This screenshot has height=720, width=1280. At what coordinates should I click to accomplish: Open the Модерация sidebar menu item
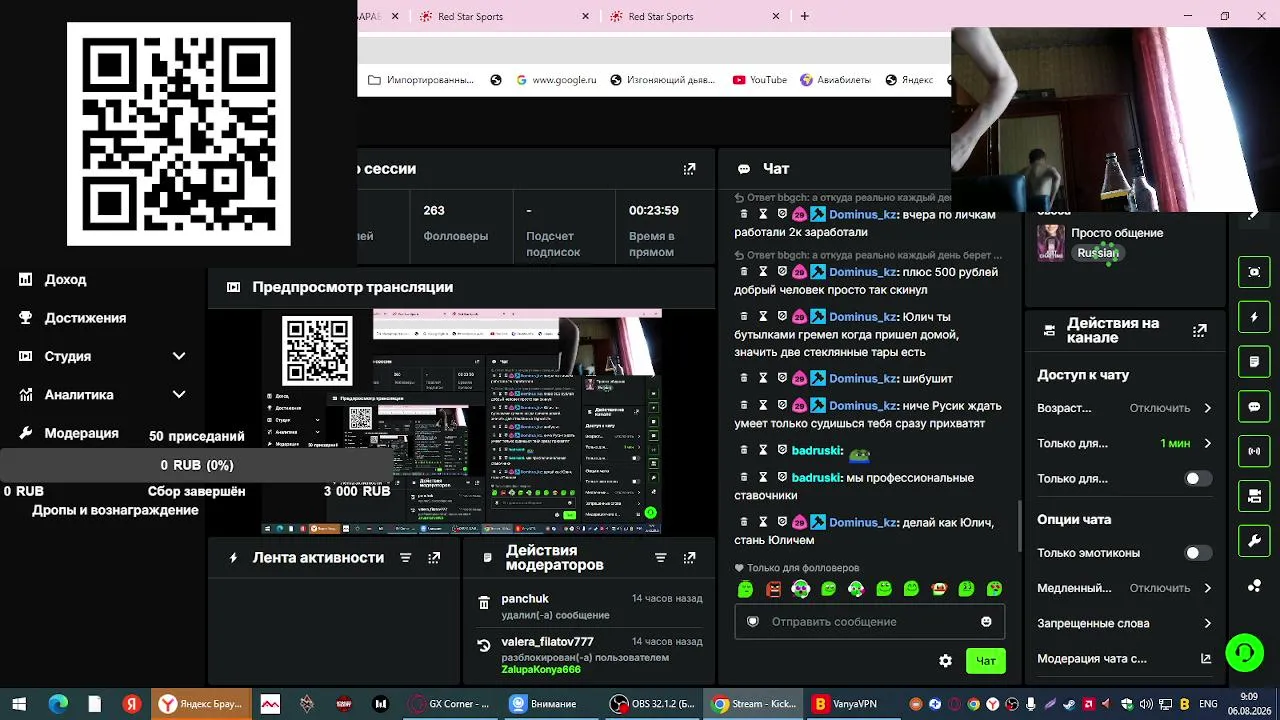[x=81, y=433]
